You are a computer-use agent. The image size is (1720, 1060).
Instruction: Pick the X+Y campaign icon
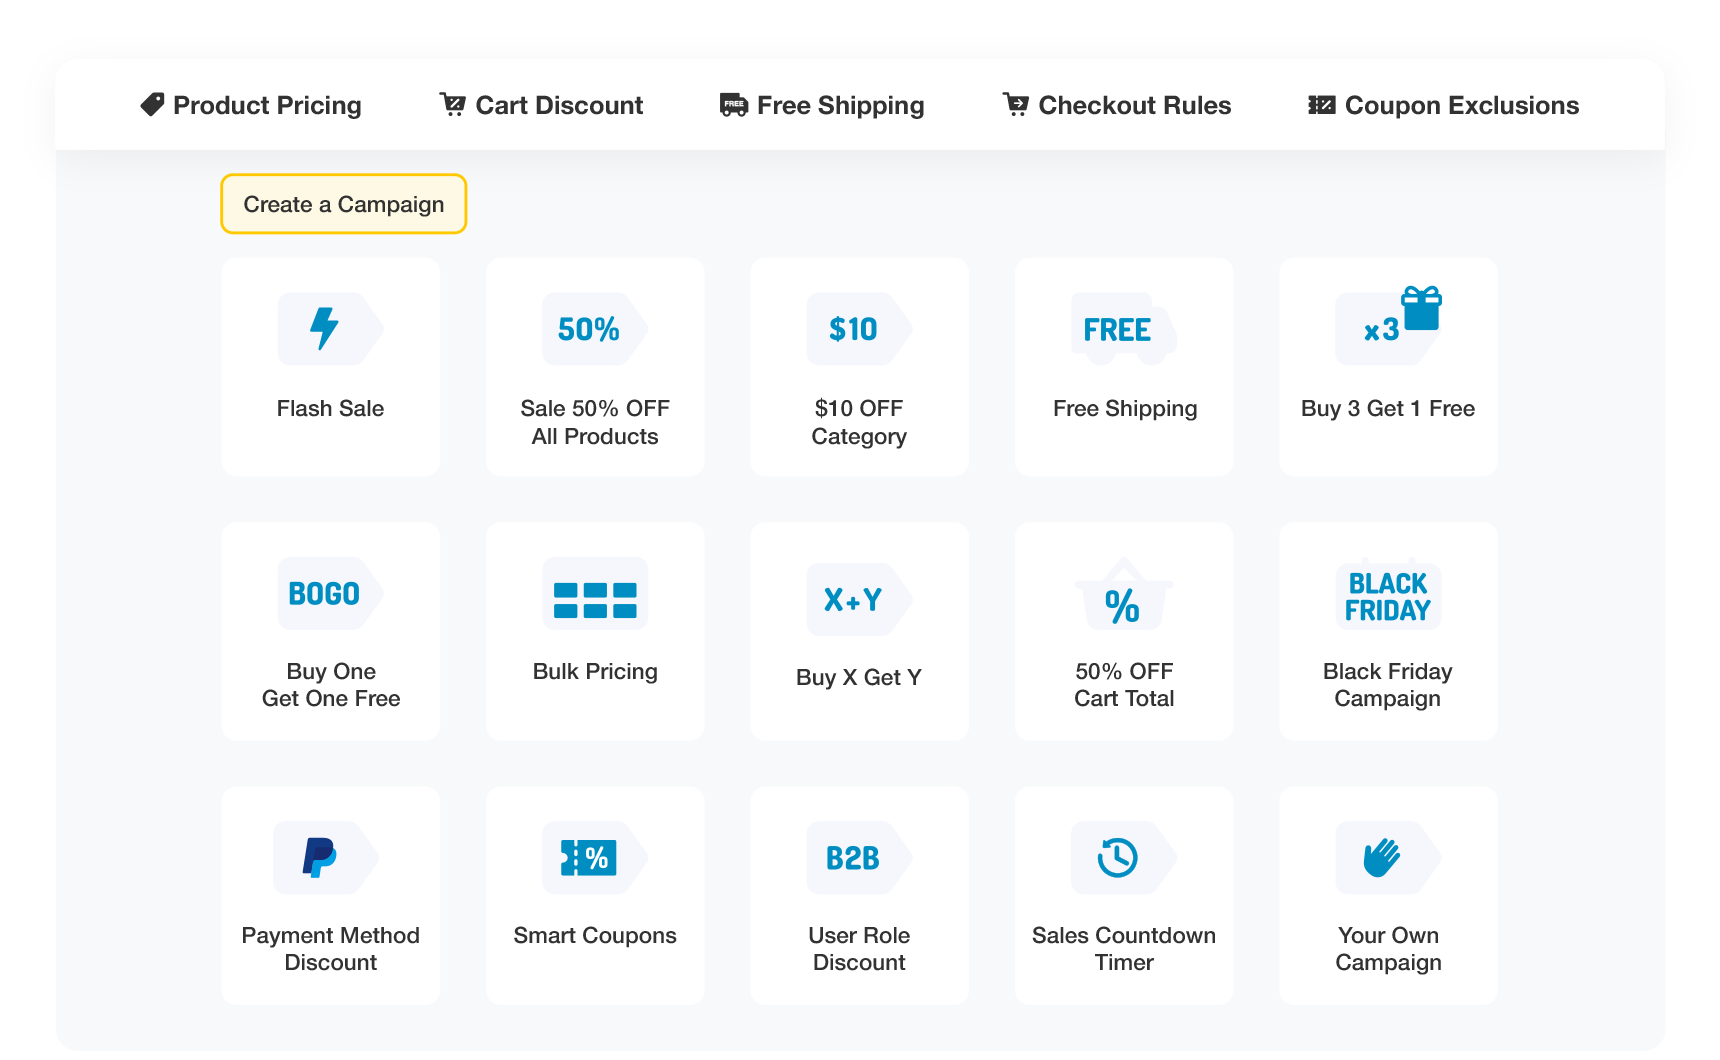coord(858,599)
